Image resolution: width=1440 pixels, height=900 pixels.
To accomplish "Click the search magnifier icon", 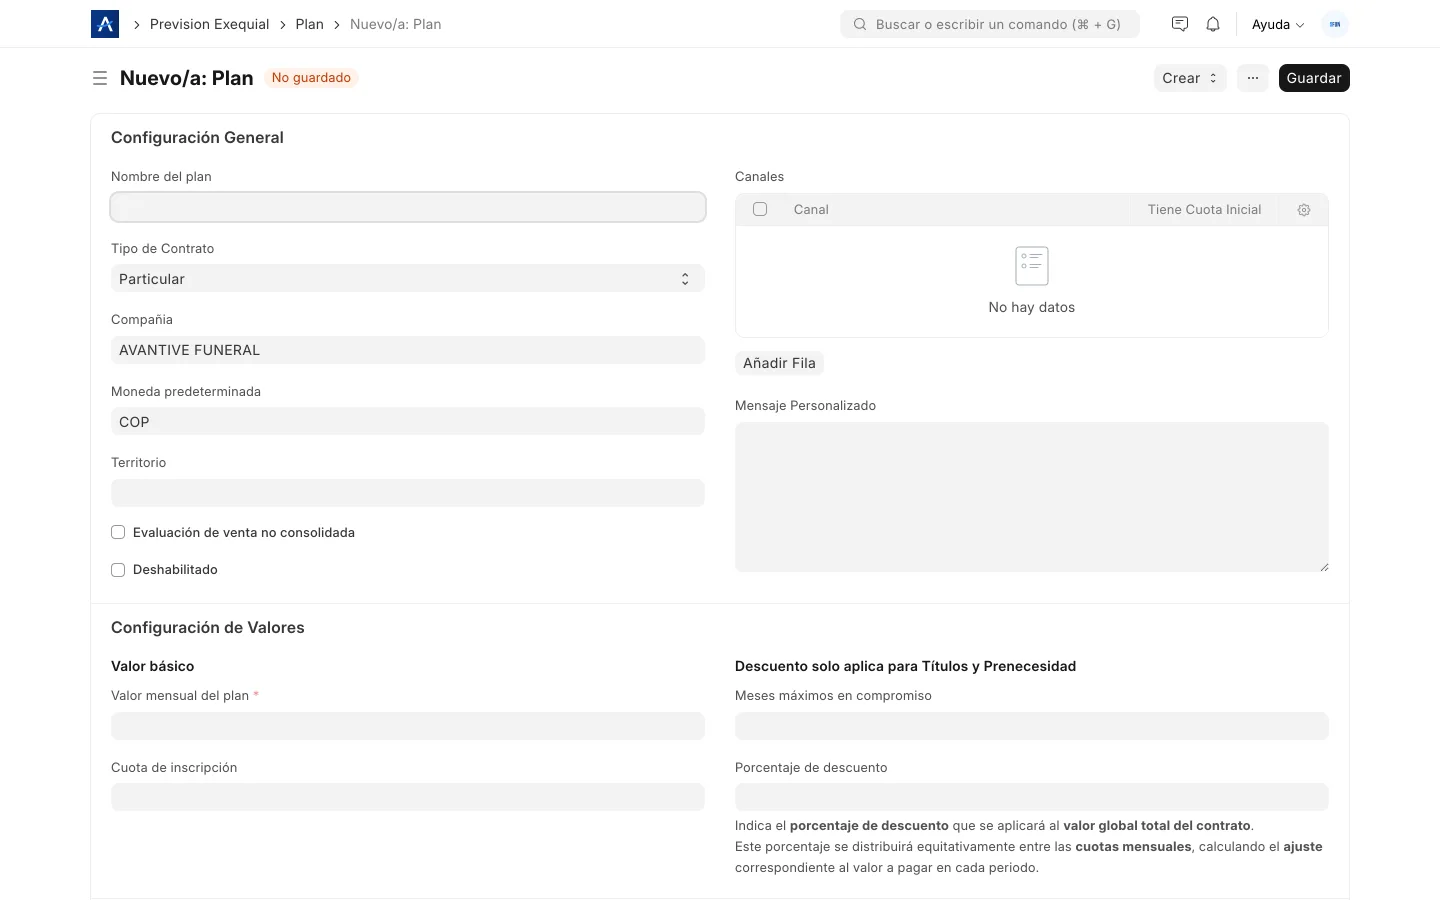I will point(860,24).
